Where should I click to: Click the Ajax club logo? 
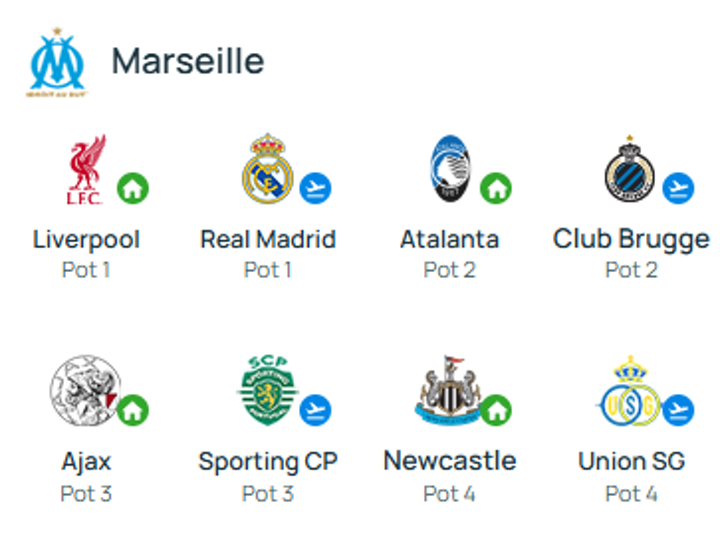[x=85, y=388]
